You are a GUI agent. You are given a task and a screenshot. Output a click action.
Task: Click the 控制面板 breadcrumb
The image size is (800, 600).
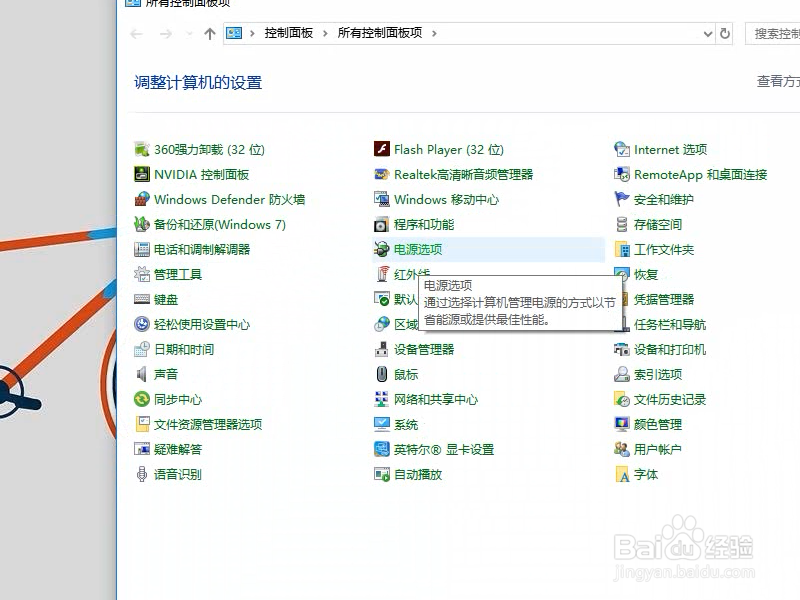[x=288, y=33]
